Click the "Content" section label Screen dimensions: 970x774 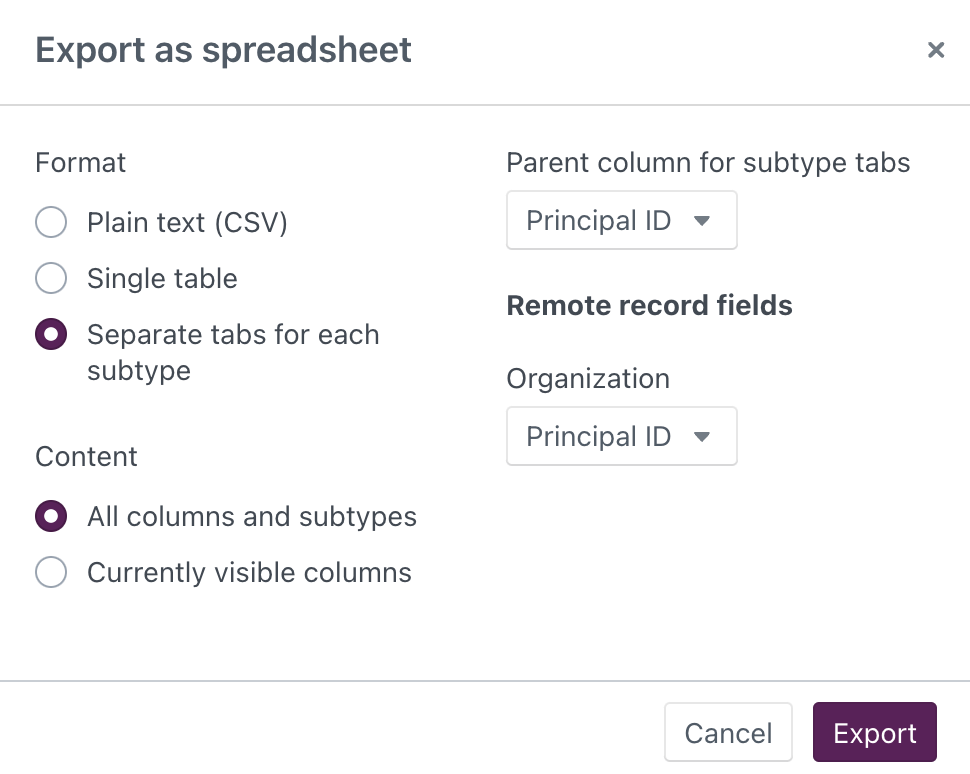point(86,457)
